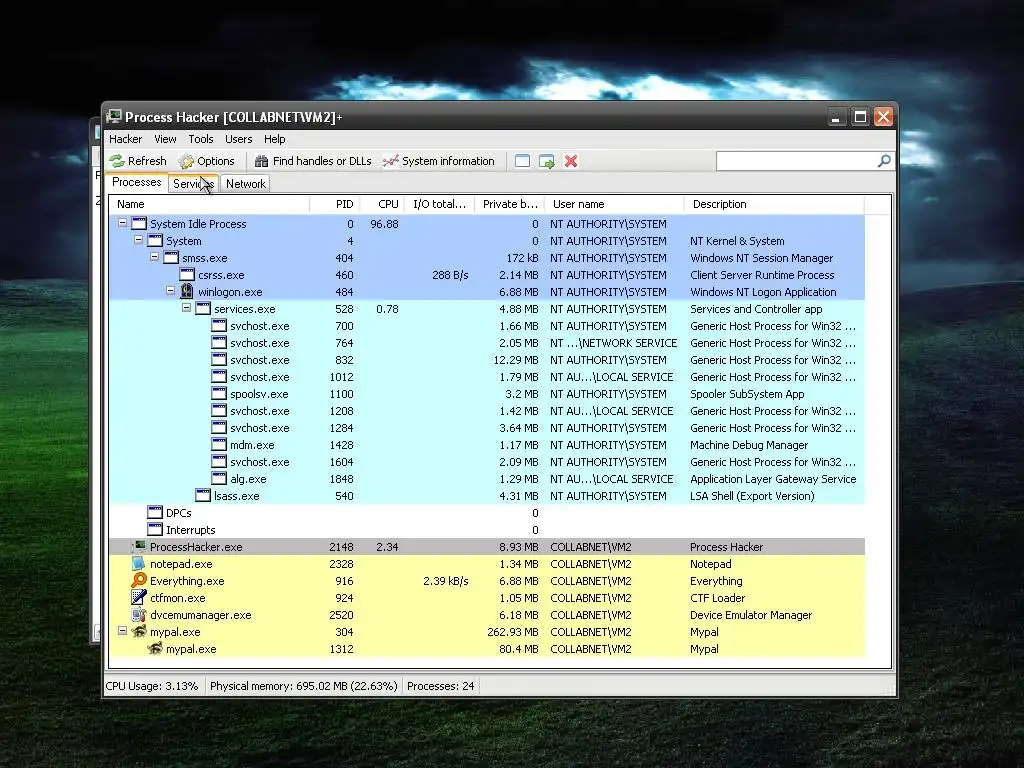Switch to the Network tab

coord(246,184)
